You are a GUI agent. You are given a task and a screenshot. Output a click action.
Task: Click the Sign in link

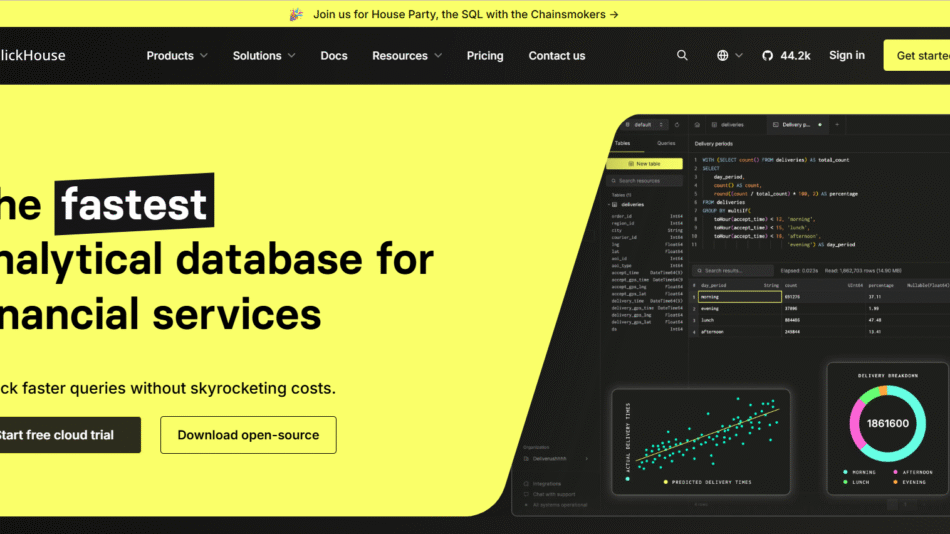point(846,56)
